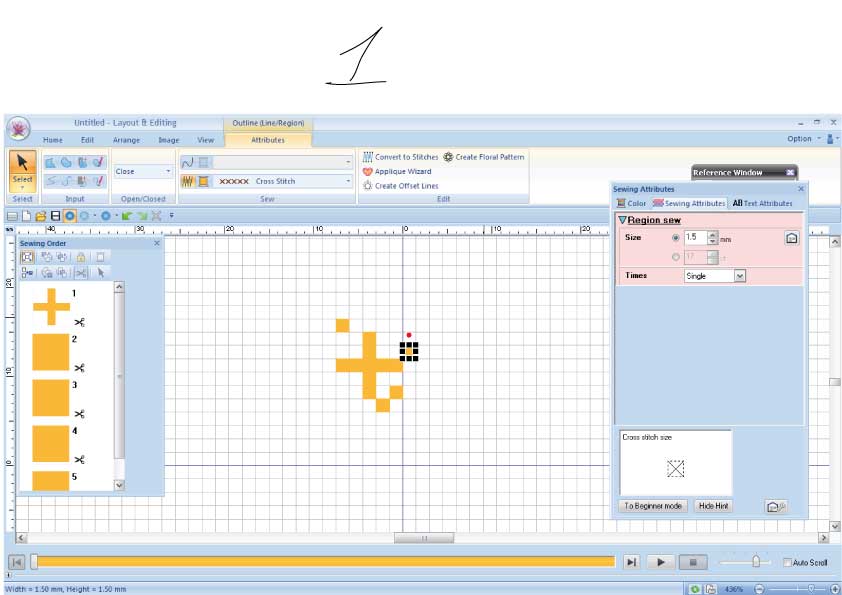Click the green undo arrow icon
The image size is (842, 595).
point(127,216)
